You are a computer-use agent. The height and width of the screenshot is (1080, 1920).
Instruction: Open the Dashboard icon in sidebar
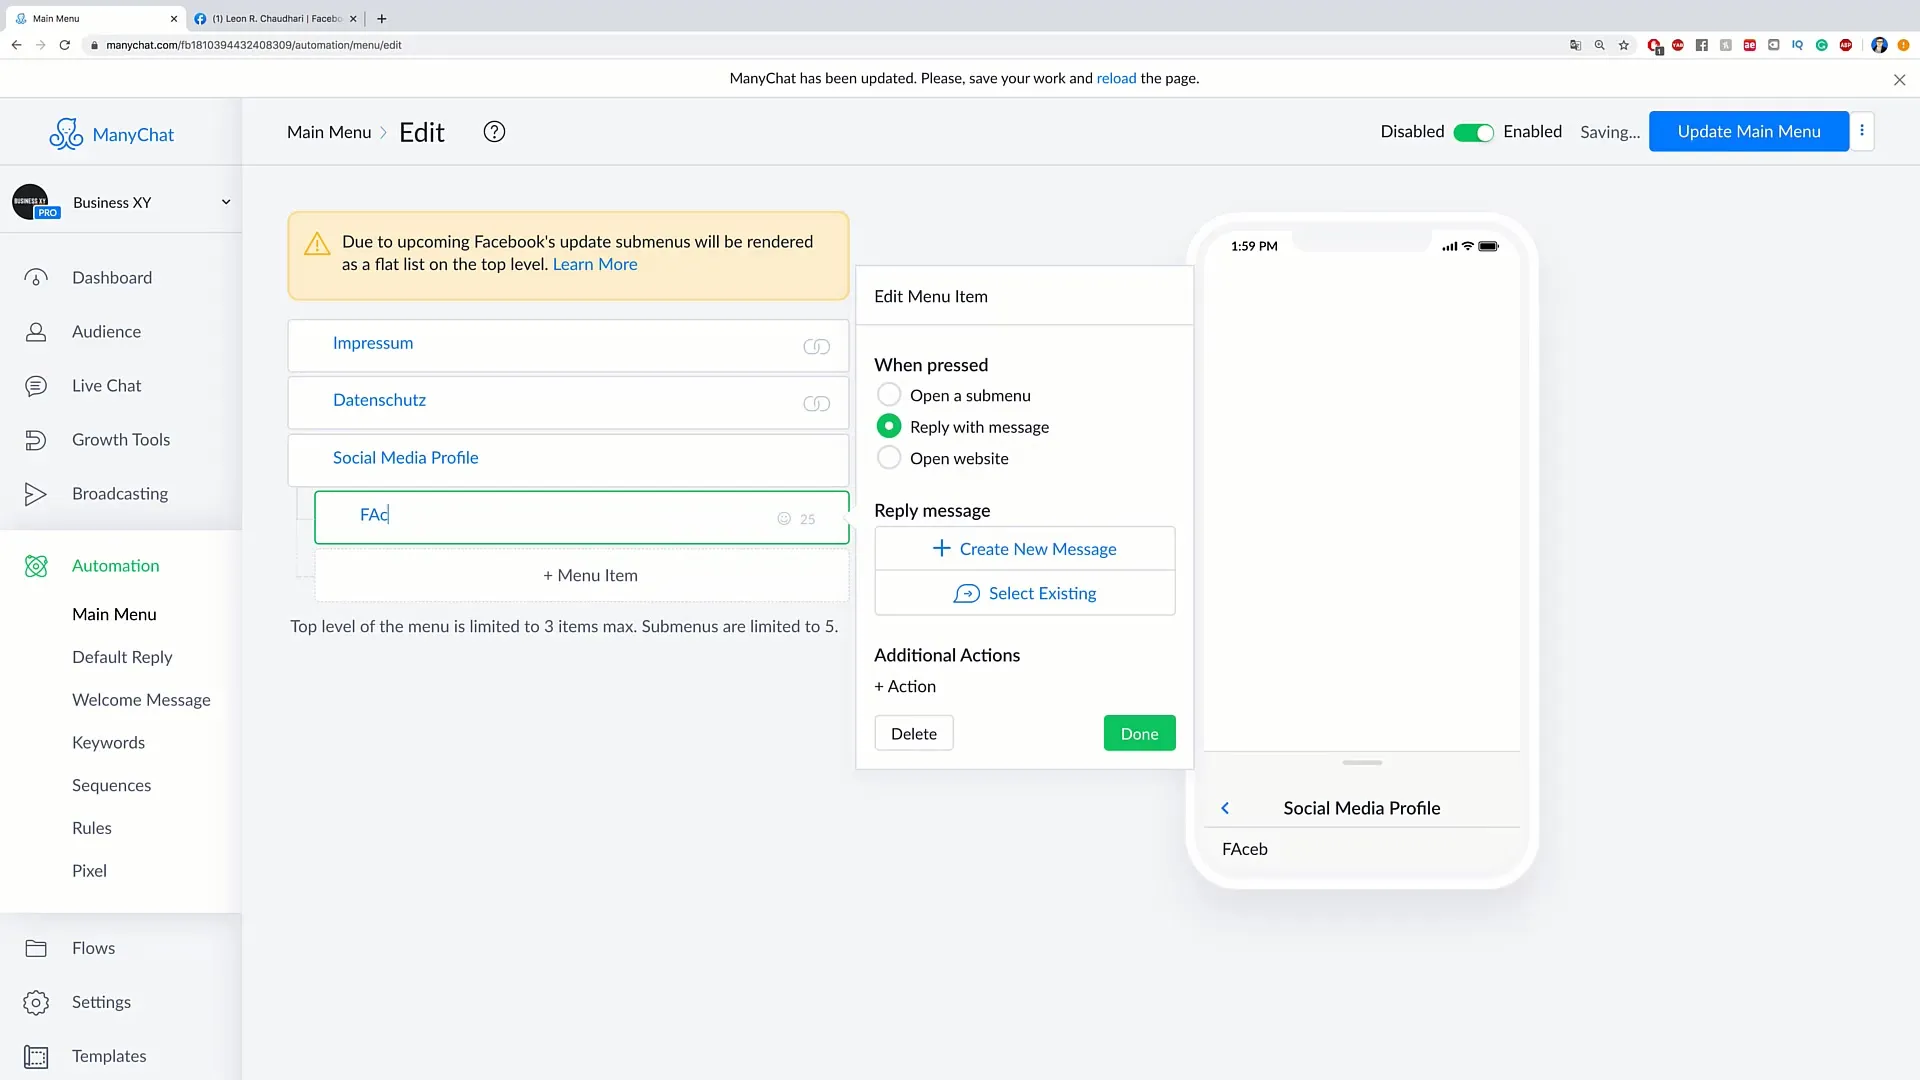36,278
